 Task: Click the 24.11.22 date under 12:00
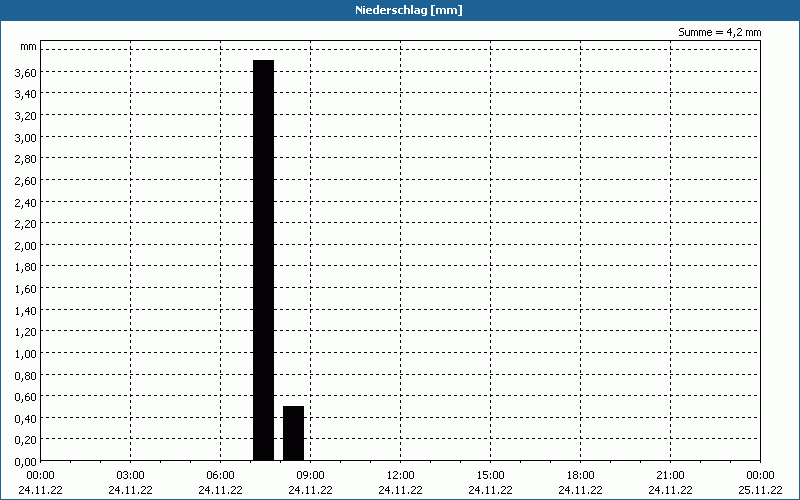coord(401,491)
